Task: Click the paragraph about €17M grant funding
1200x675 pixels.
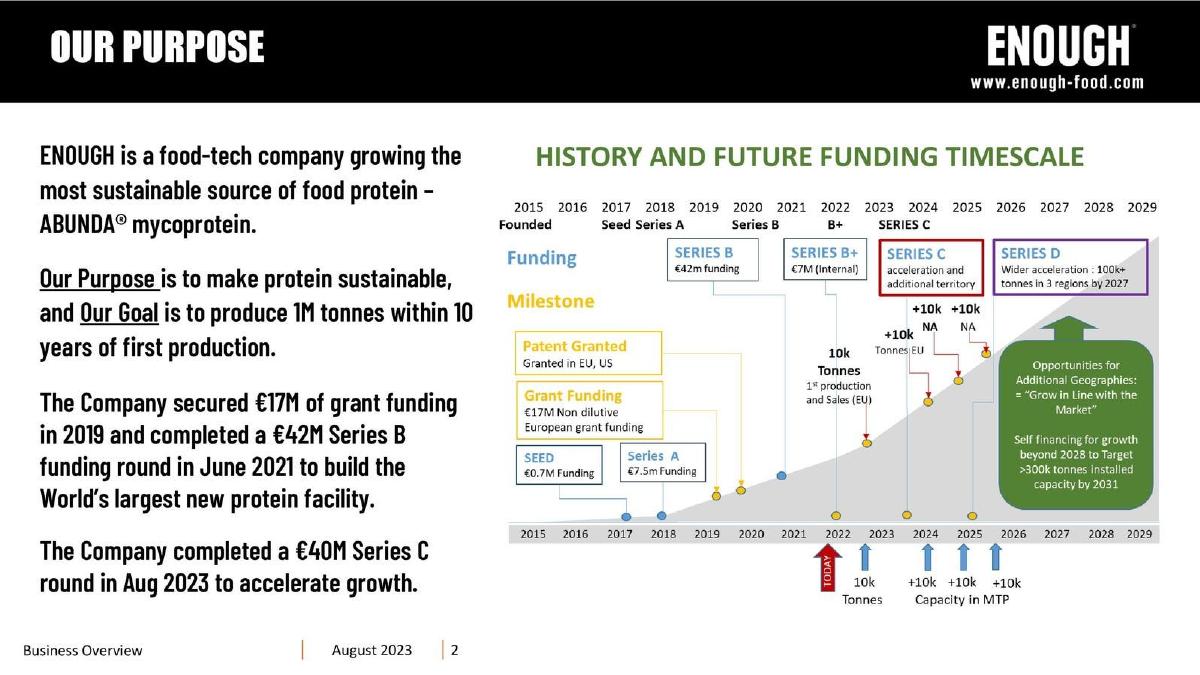Action: click(248, 451)
